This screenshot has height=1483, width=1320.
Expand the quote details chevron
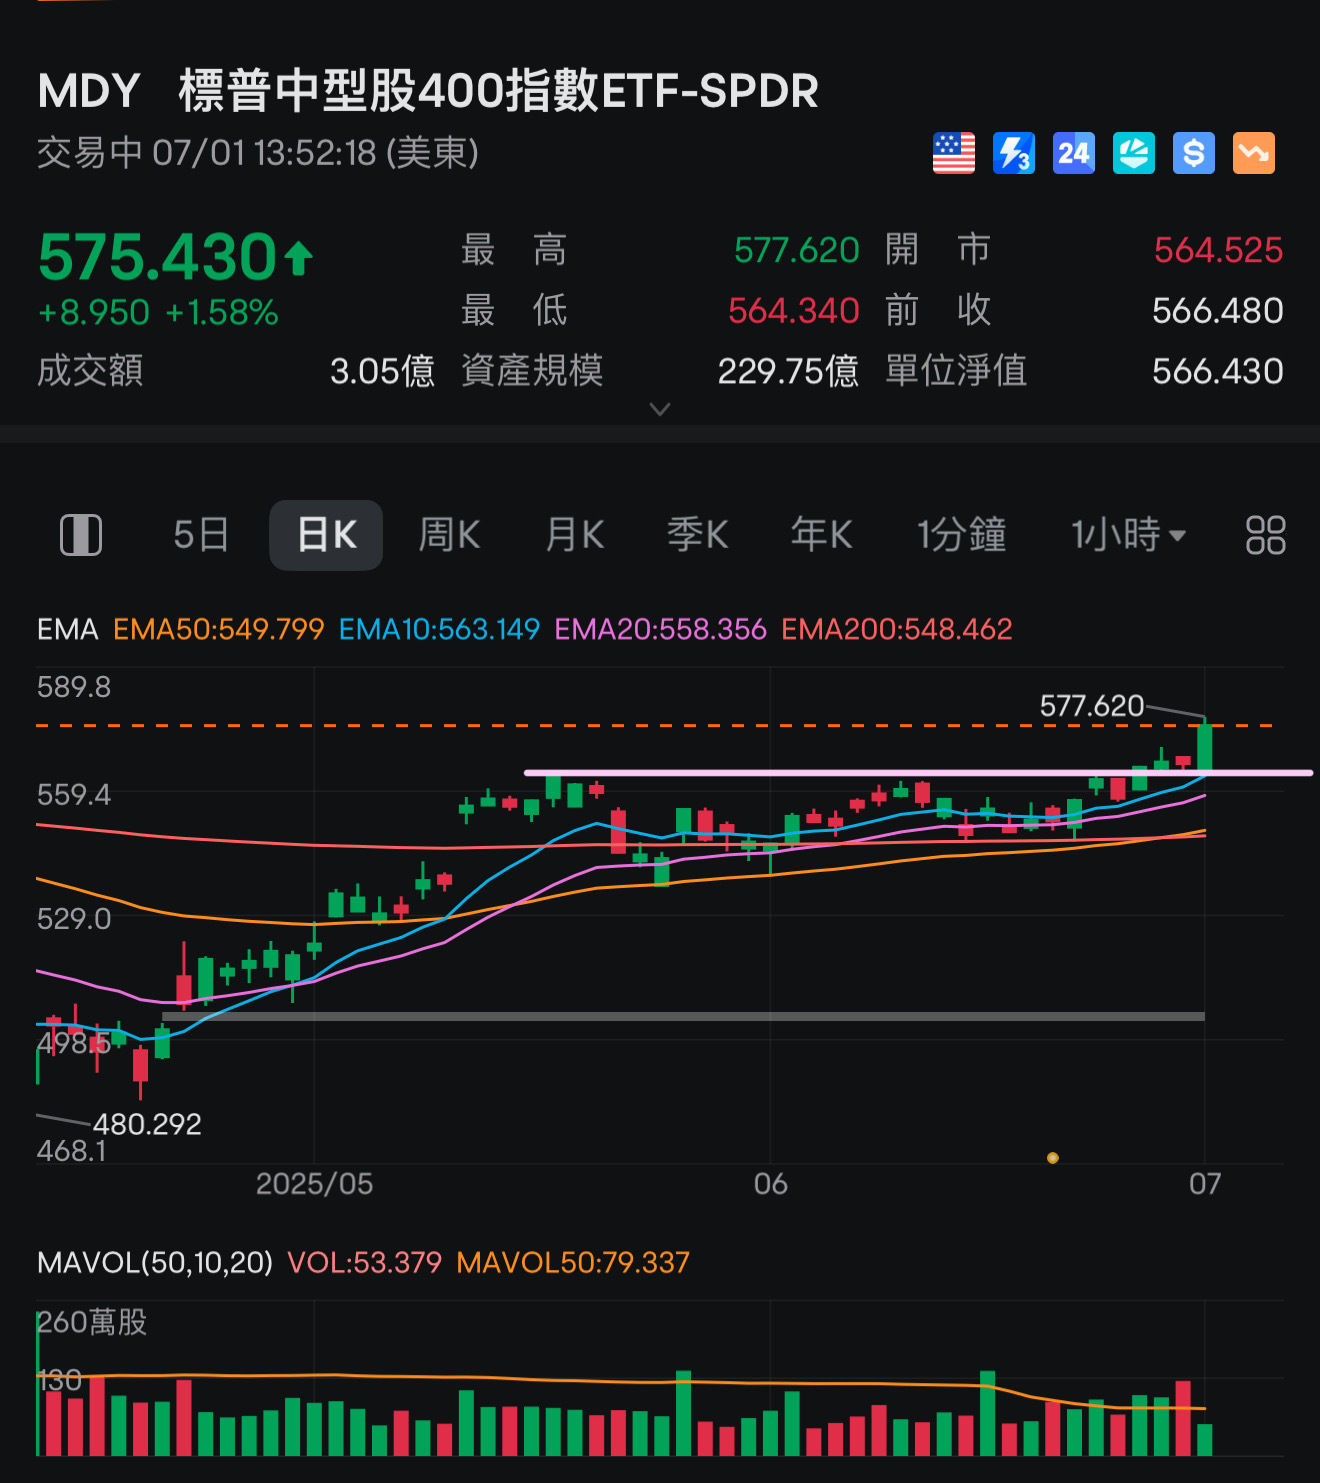coord(660,409)
